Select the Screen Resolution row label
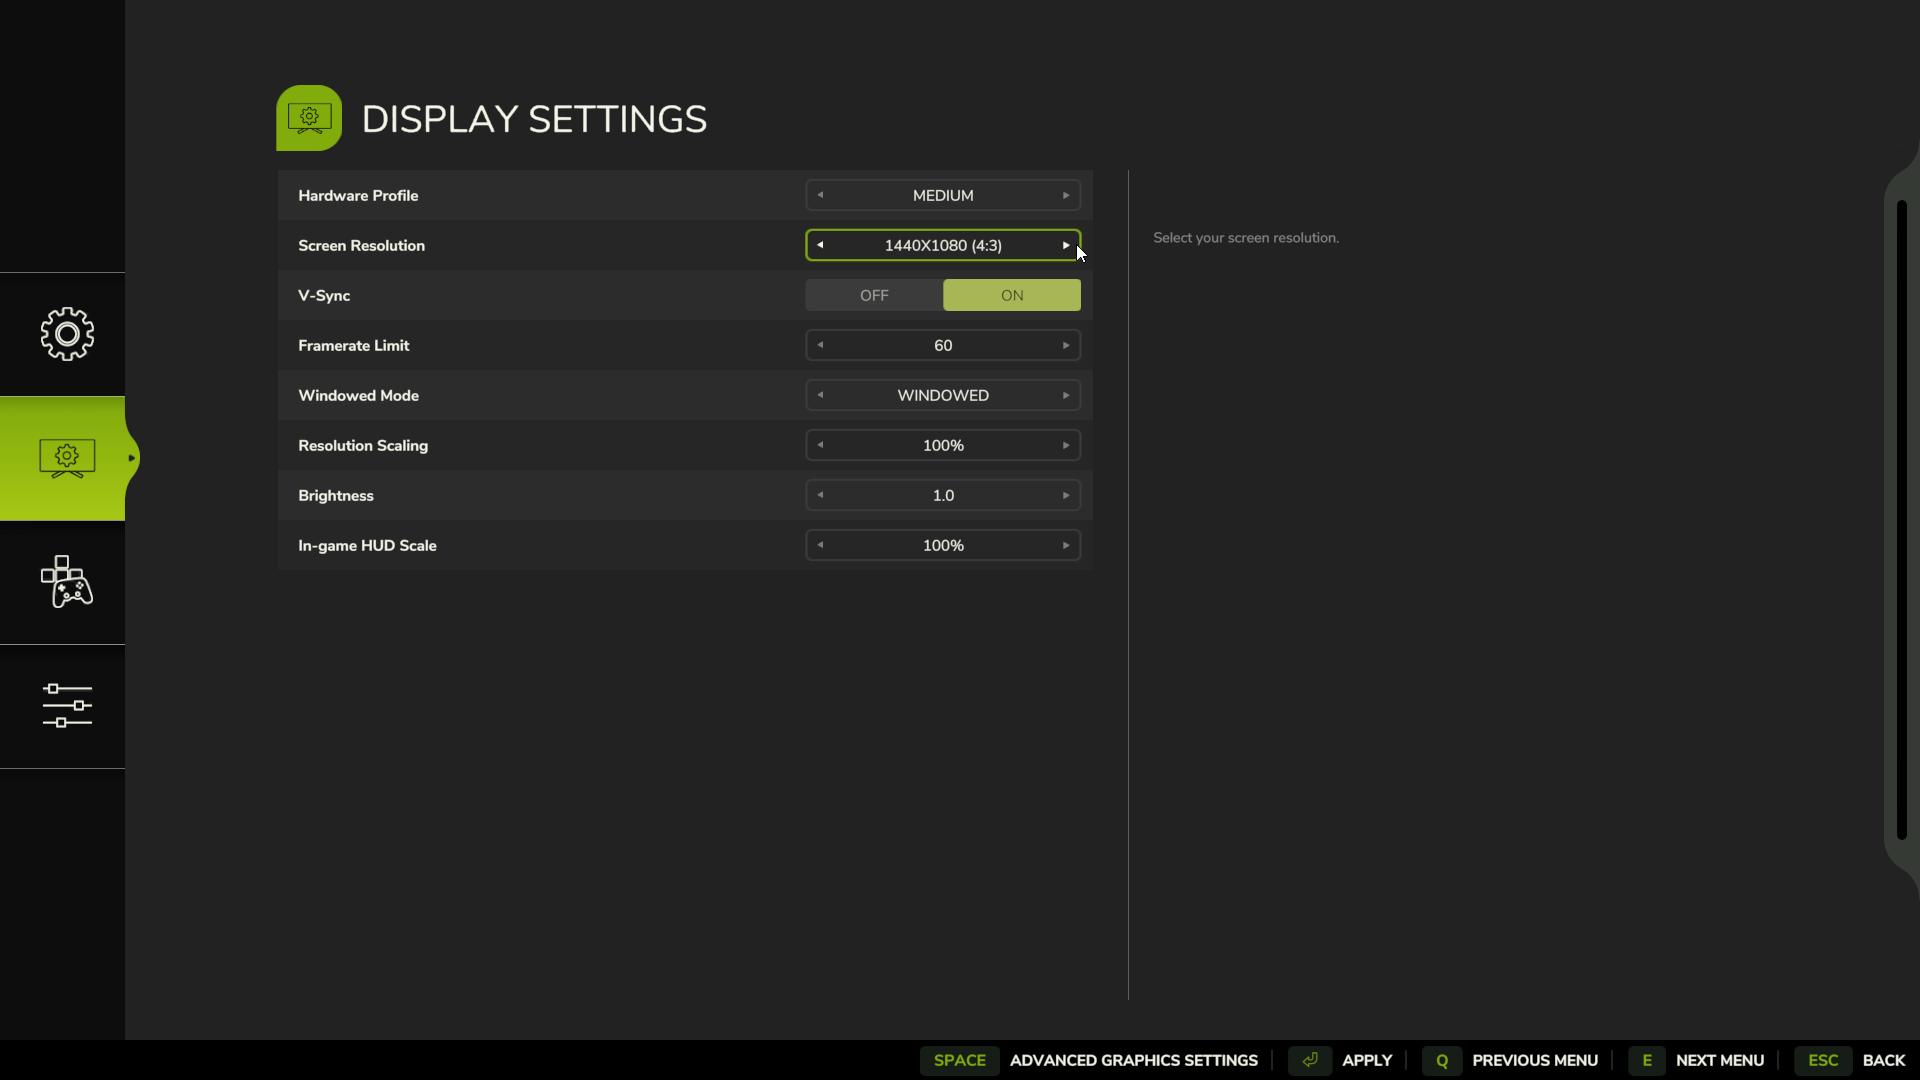Screen dimensions: 1920x1080 tap(361, 245)
